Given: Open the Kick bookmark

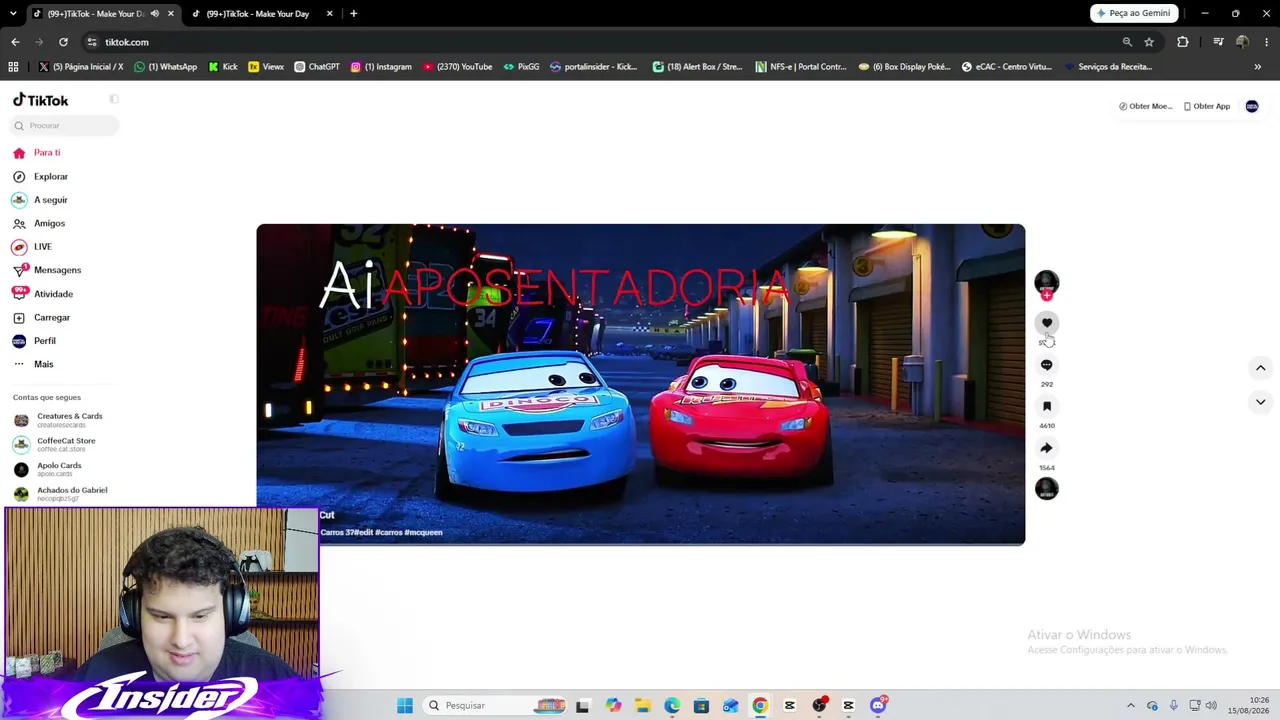Looking at the screenshot, I should 223,67.
